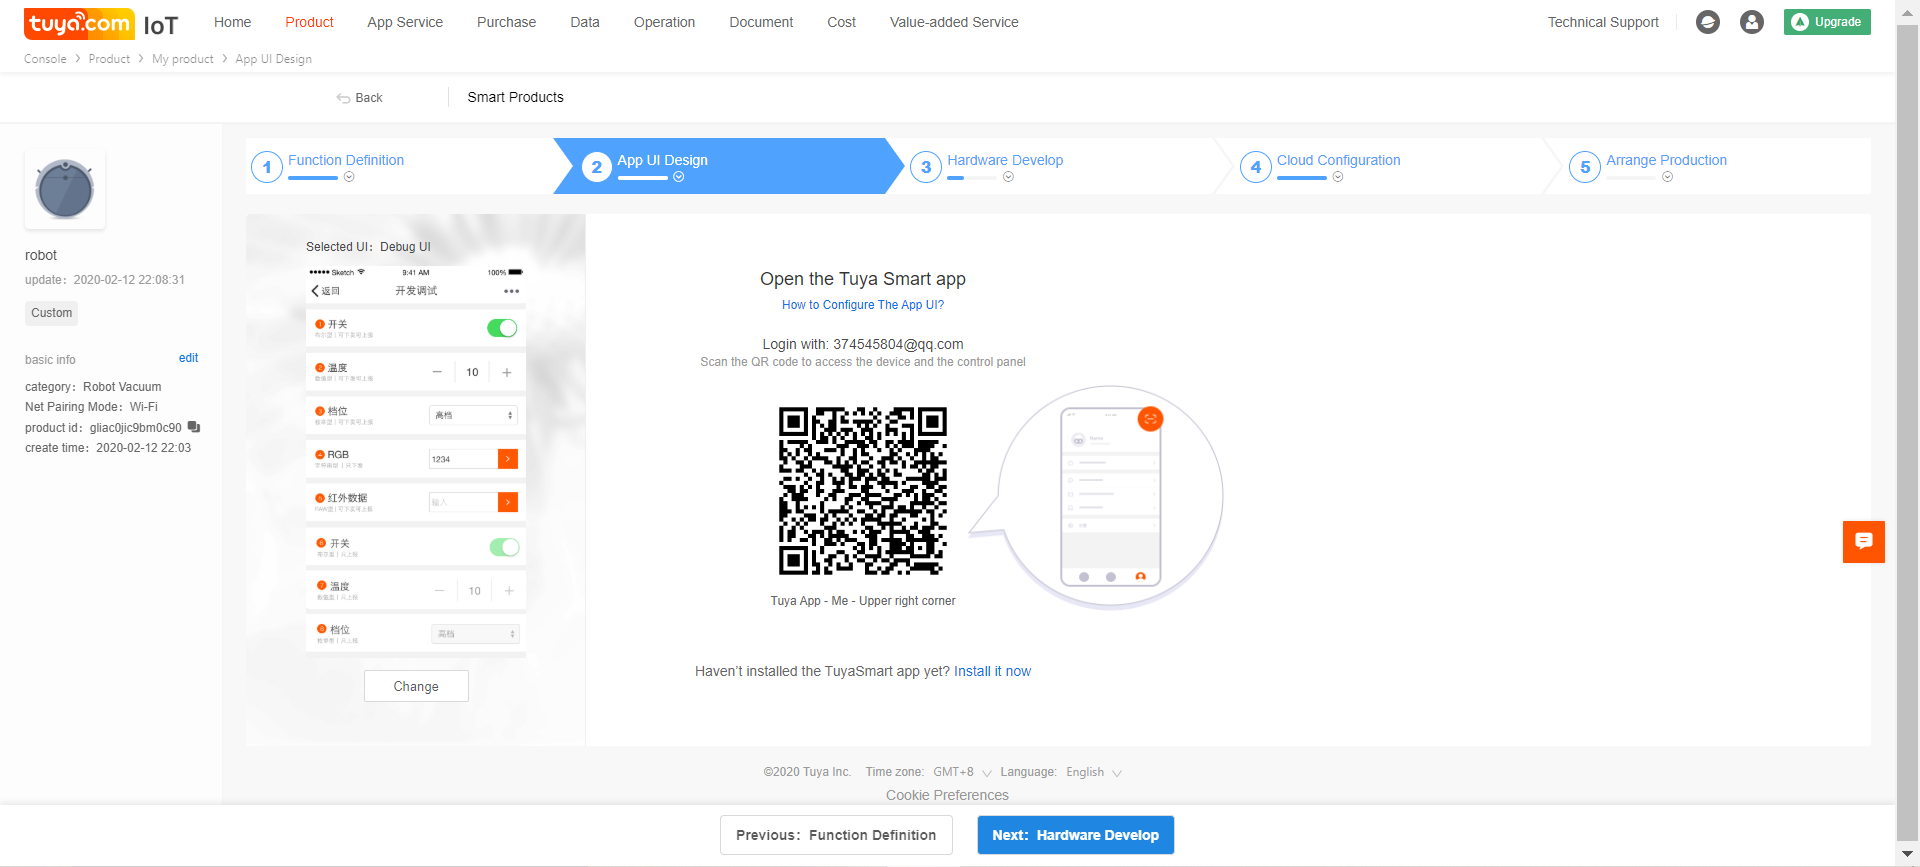Screen dimensions: 1920x867
Task: Open the Home menu
Action: click(x=233, y=22)
